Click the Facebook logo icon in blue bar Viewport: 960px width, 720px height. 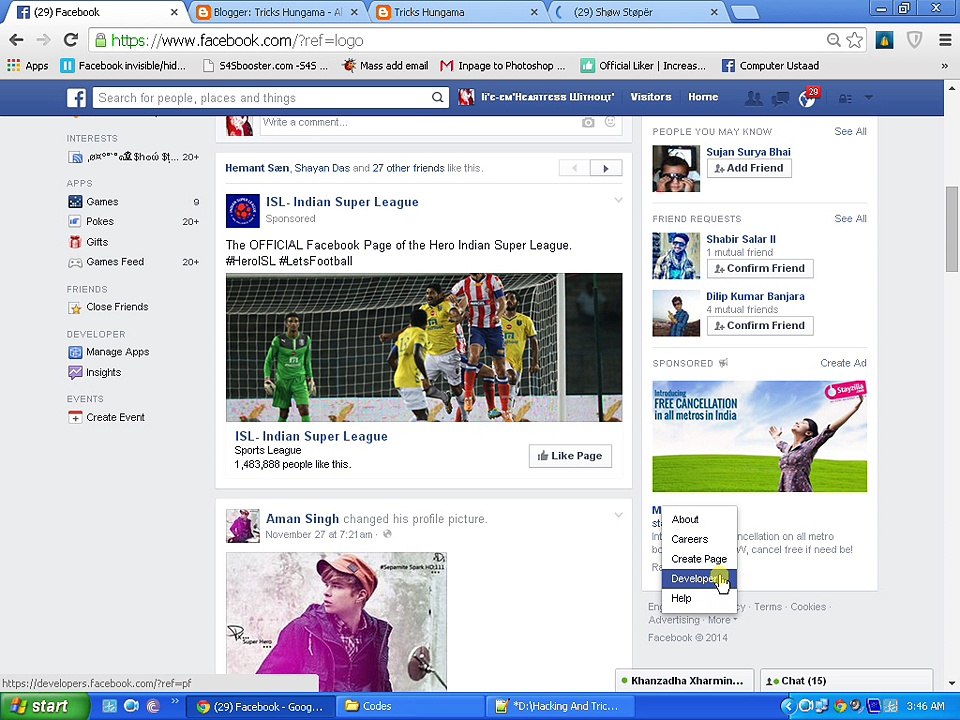coord(77,98)
